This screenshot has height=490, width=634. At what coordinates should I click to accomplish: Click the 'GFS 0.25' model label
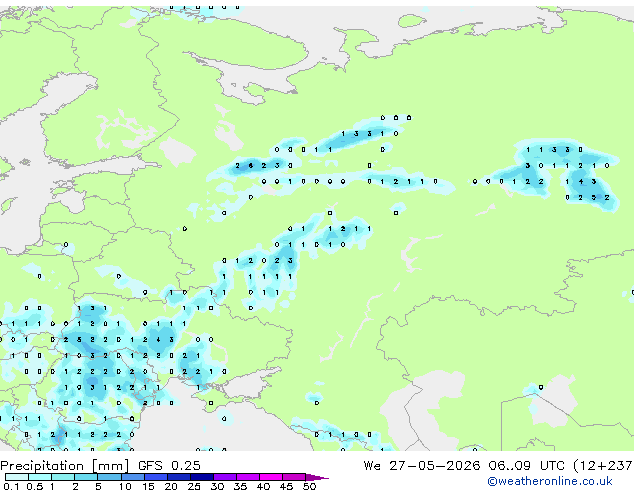click(169, 466)
